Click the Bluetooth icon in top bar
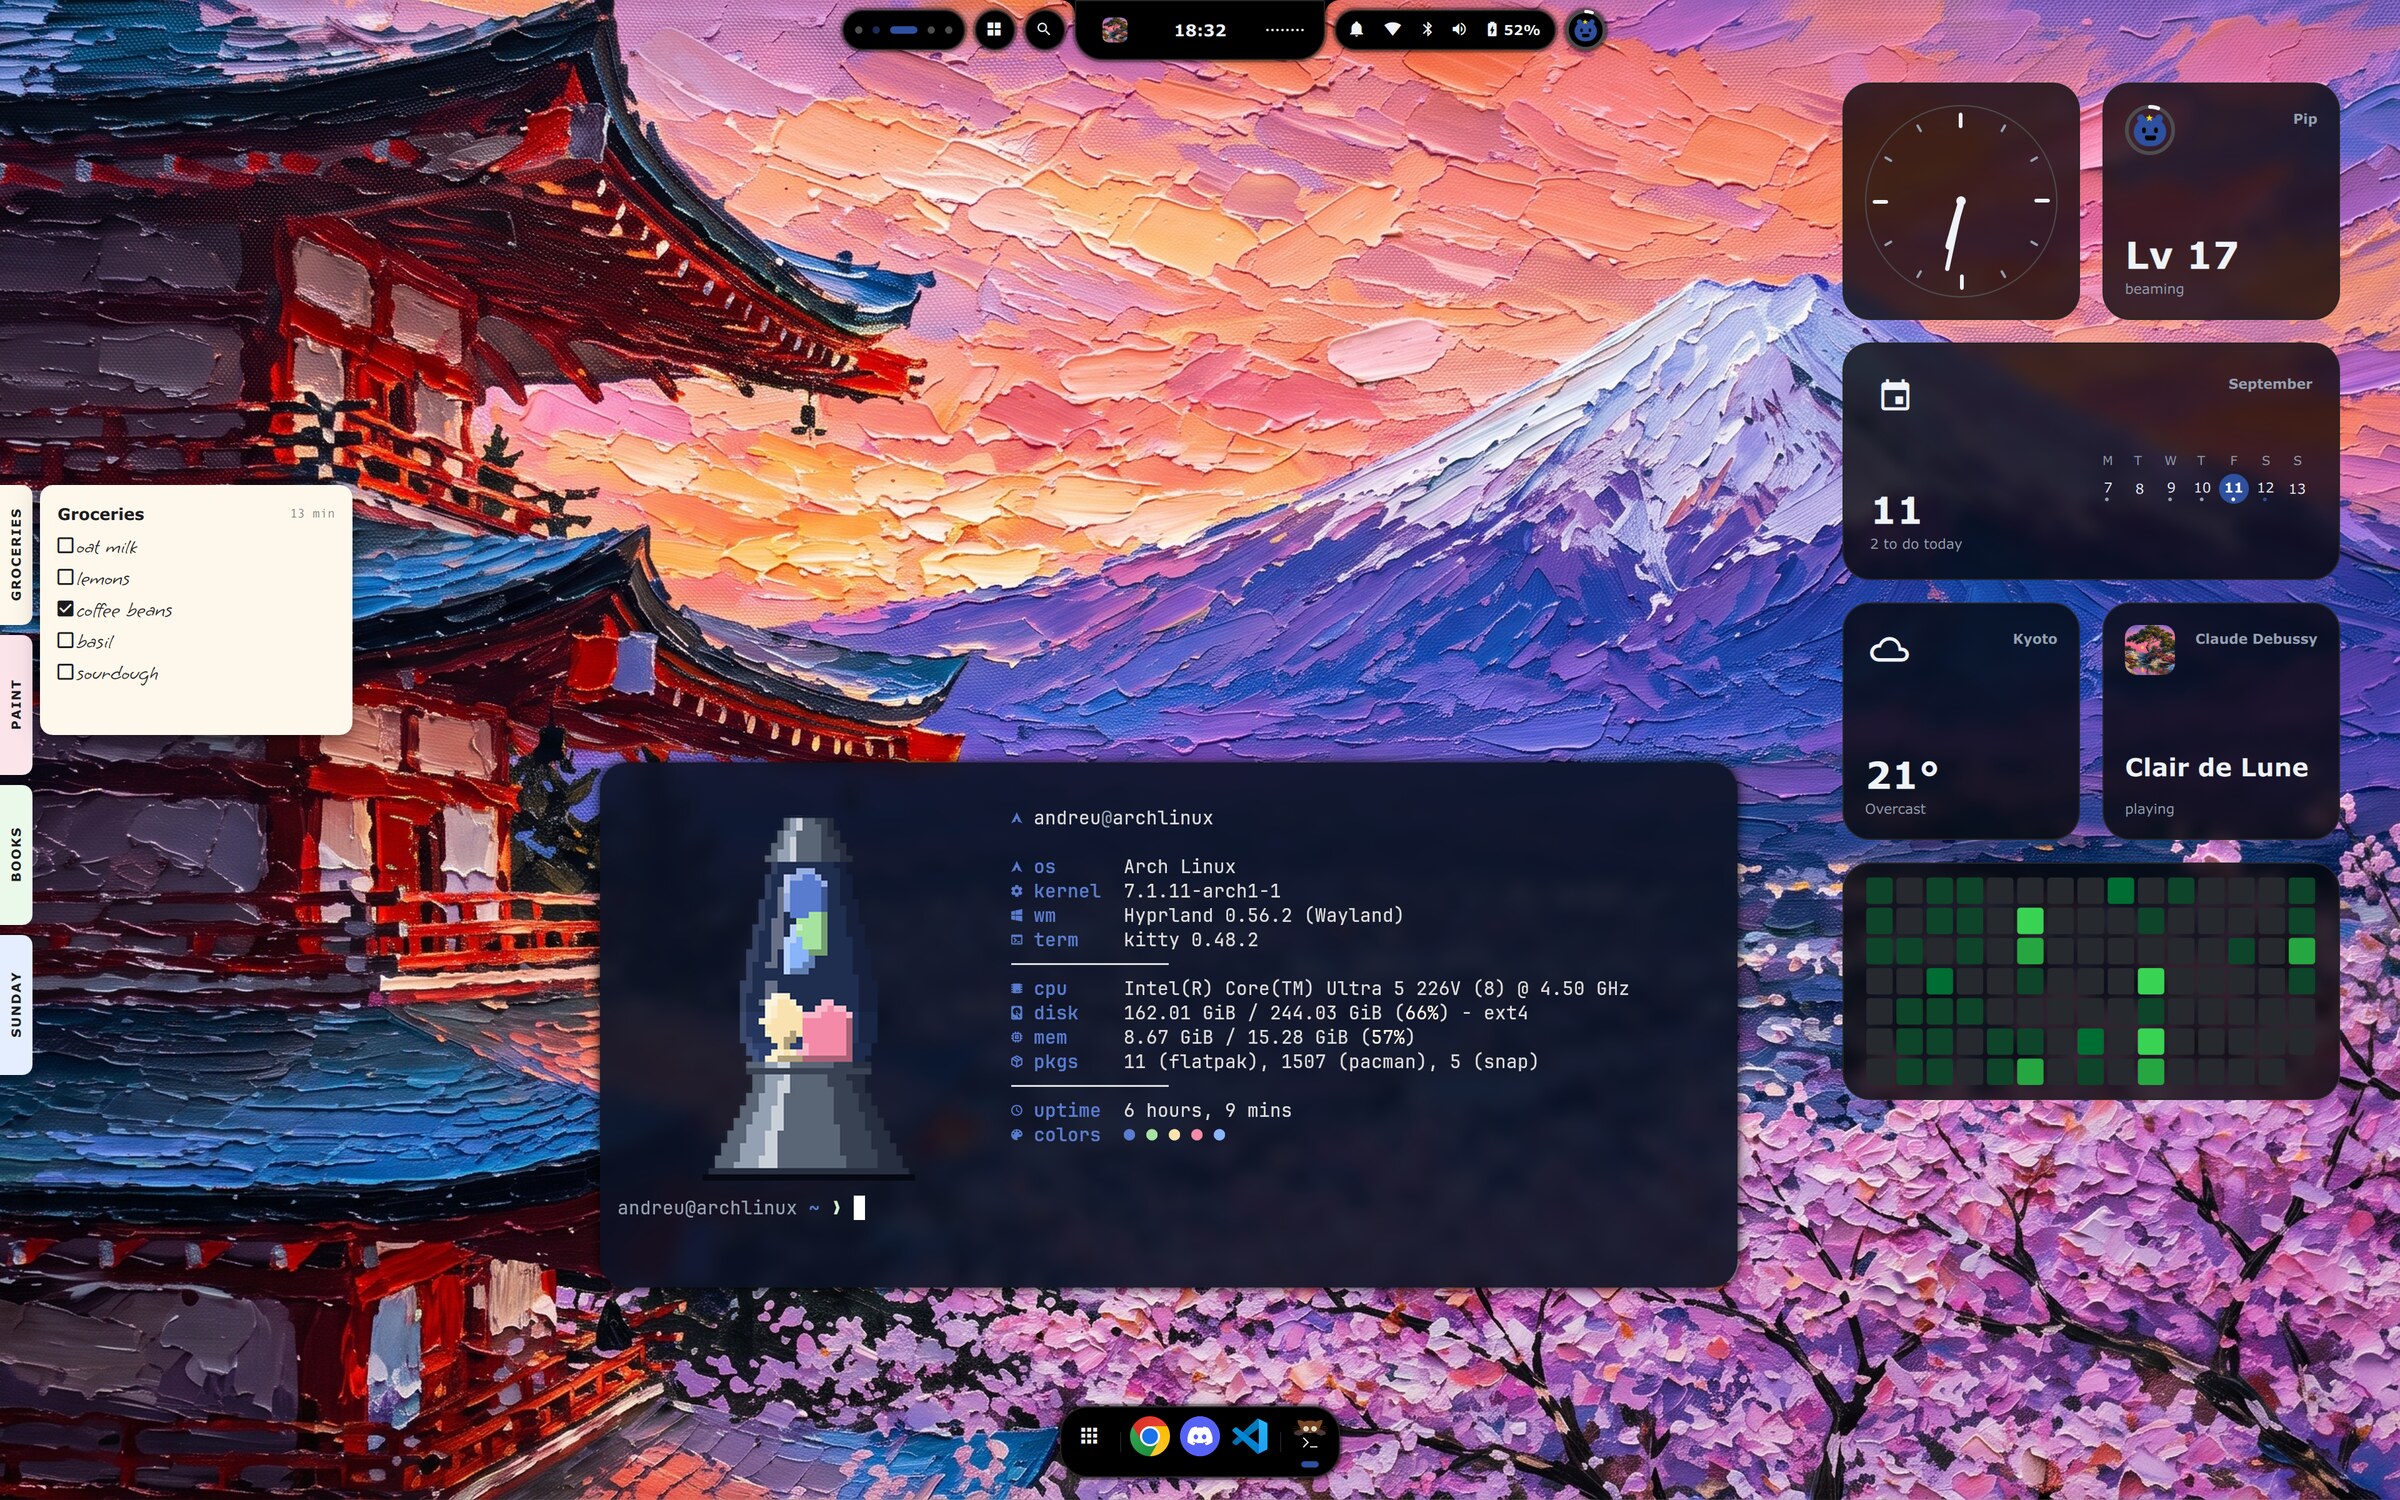 pos(1427,30)
